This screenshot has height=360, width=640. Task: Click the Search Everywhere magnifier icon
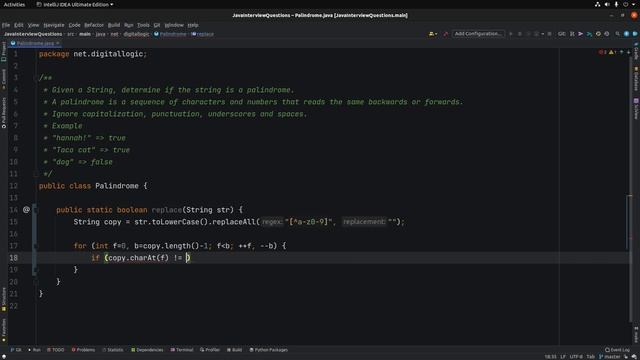618,34
